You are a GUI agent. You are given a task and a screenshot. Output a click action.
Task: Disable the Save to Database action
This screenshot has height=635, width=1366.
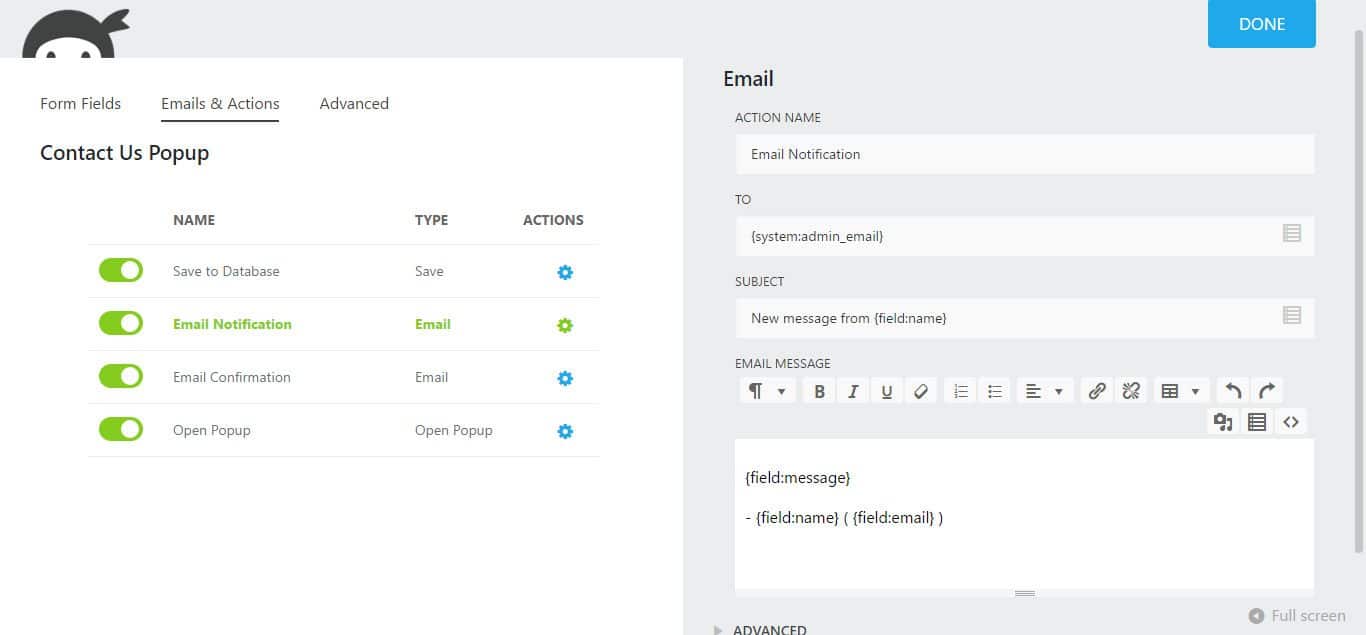[x=120, y=270]
